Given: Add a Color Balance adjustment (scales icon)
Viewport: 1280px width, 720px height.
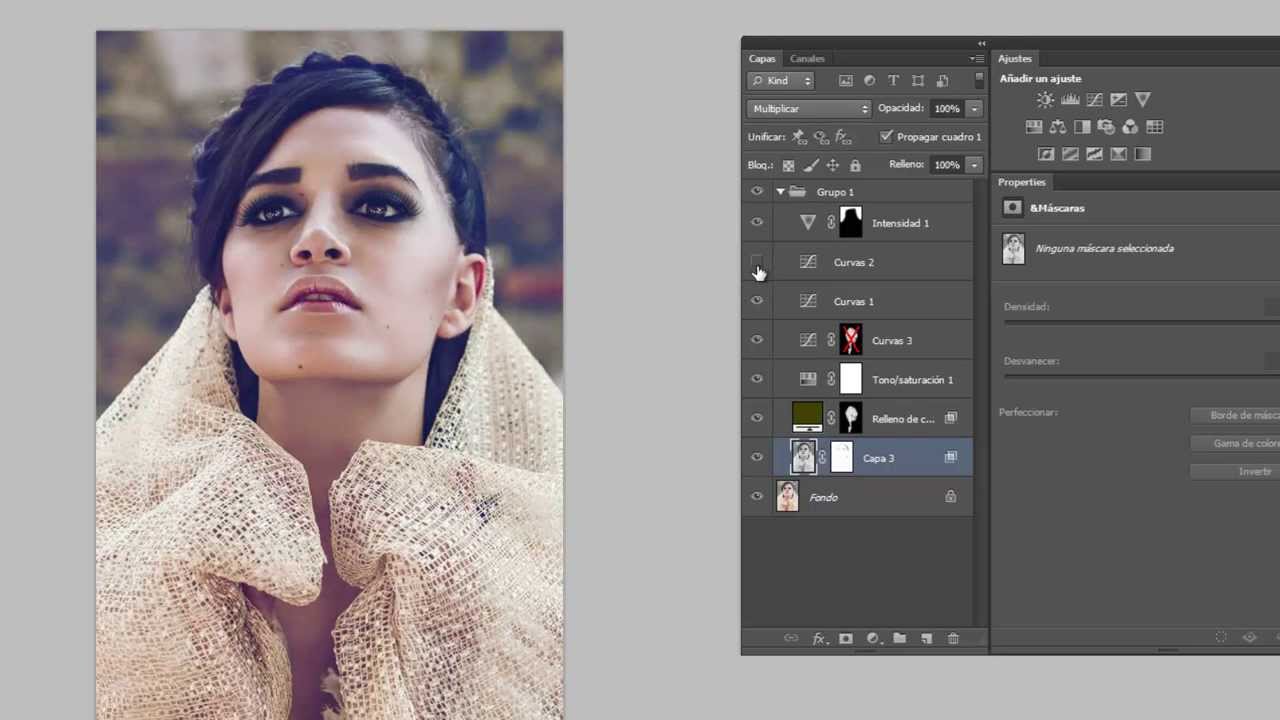Looking at the screenshot, I should (1058, 127).
